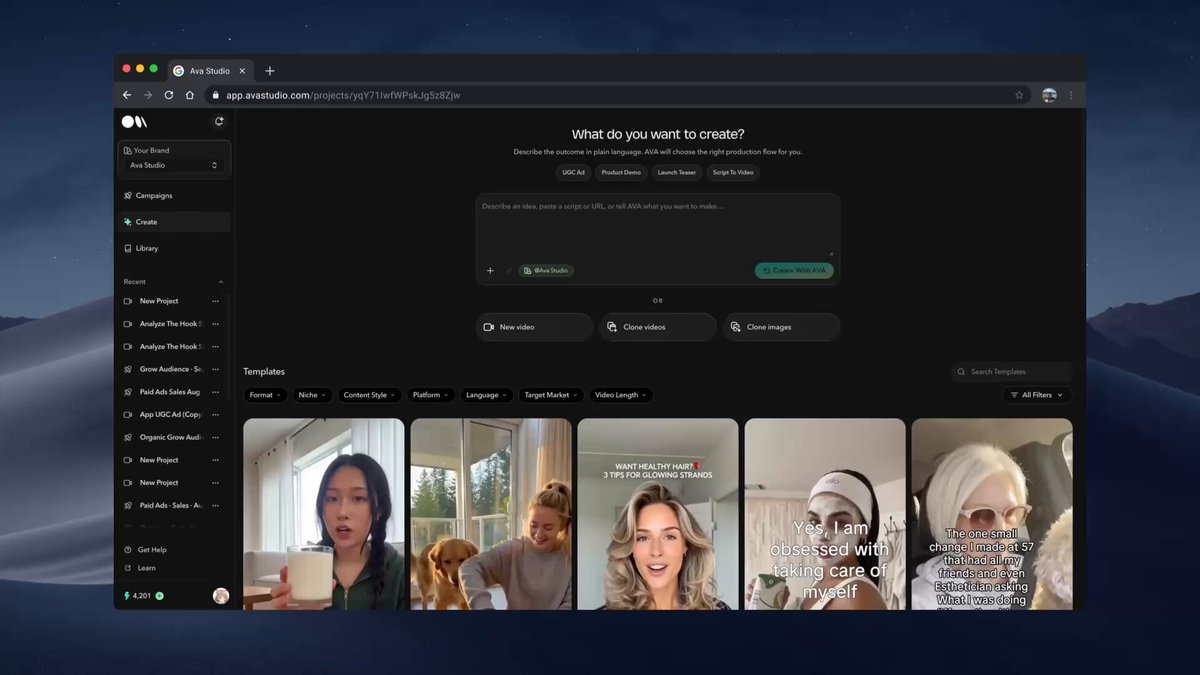1200x675 pixels.
Task: Open the user avatar at sidebar bottom
Action: (221, 596)
